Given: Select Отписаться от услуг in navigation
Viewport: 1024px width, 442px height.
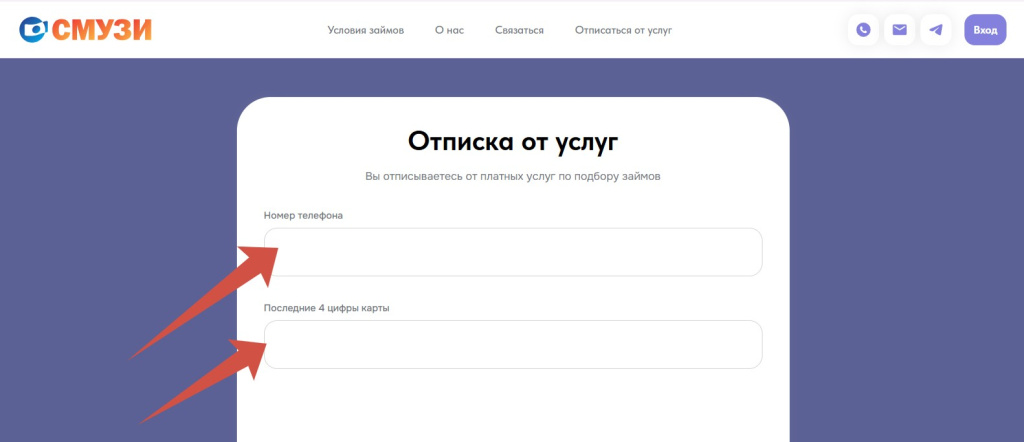Looking at the screenshot, I should 623,30.
